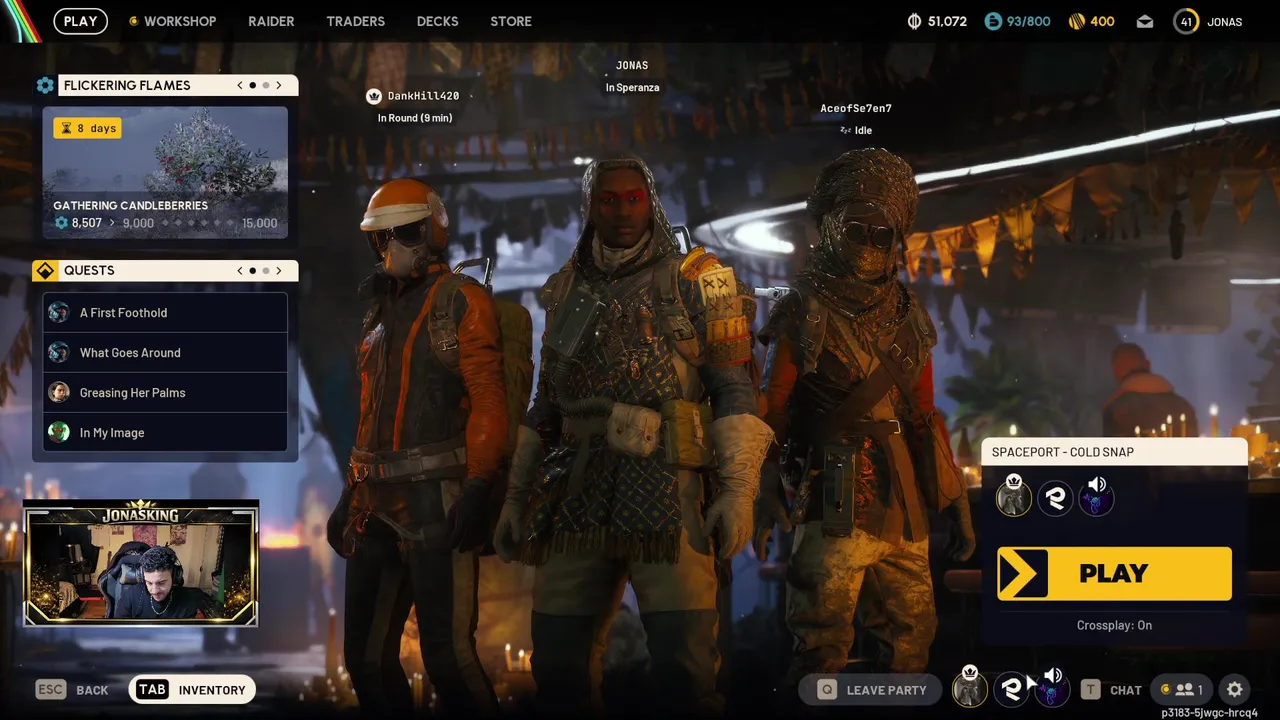This screenshot has height=720, width=1280.
Task: Go to the Decks tab
Action: click(x=437, y=21)
